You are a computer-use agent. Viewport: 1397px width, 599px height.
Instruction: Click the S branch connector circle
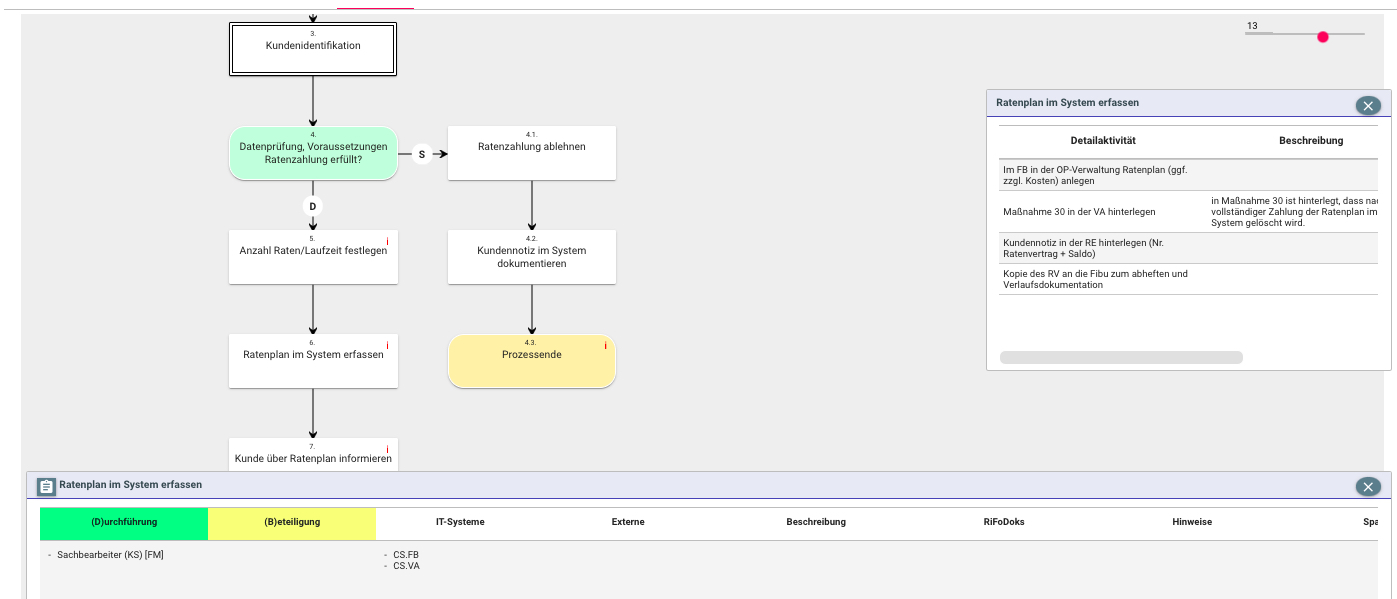pos(421,154)
